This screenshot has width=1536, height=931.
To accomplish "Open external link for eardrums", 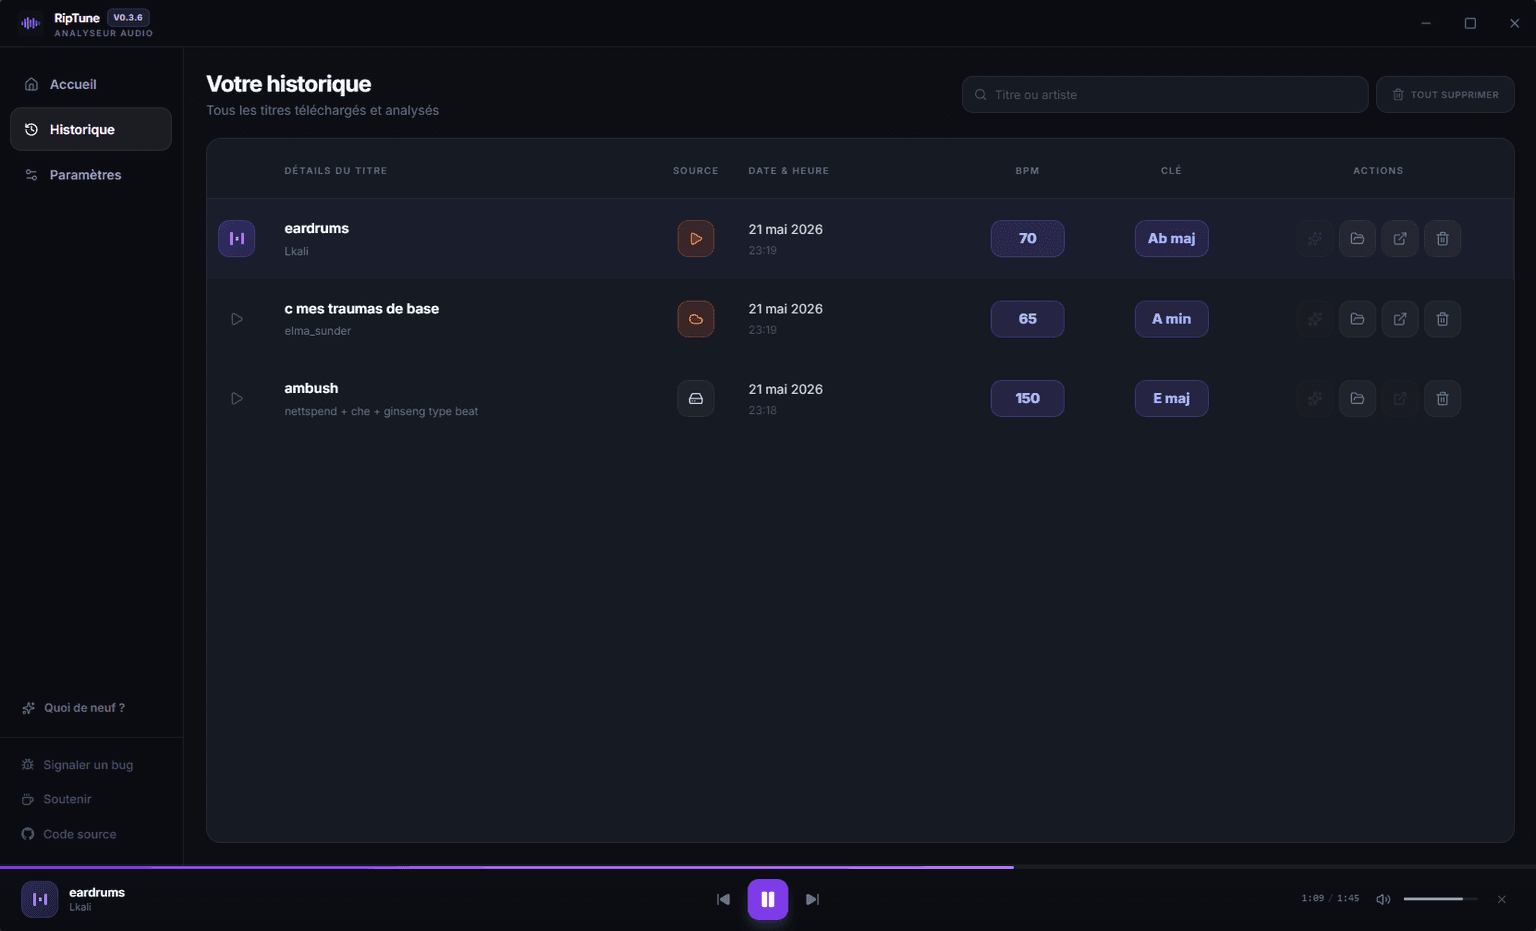I will 1400,238.
